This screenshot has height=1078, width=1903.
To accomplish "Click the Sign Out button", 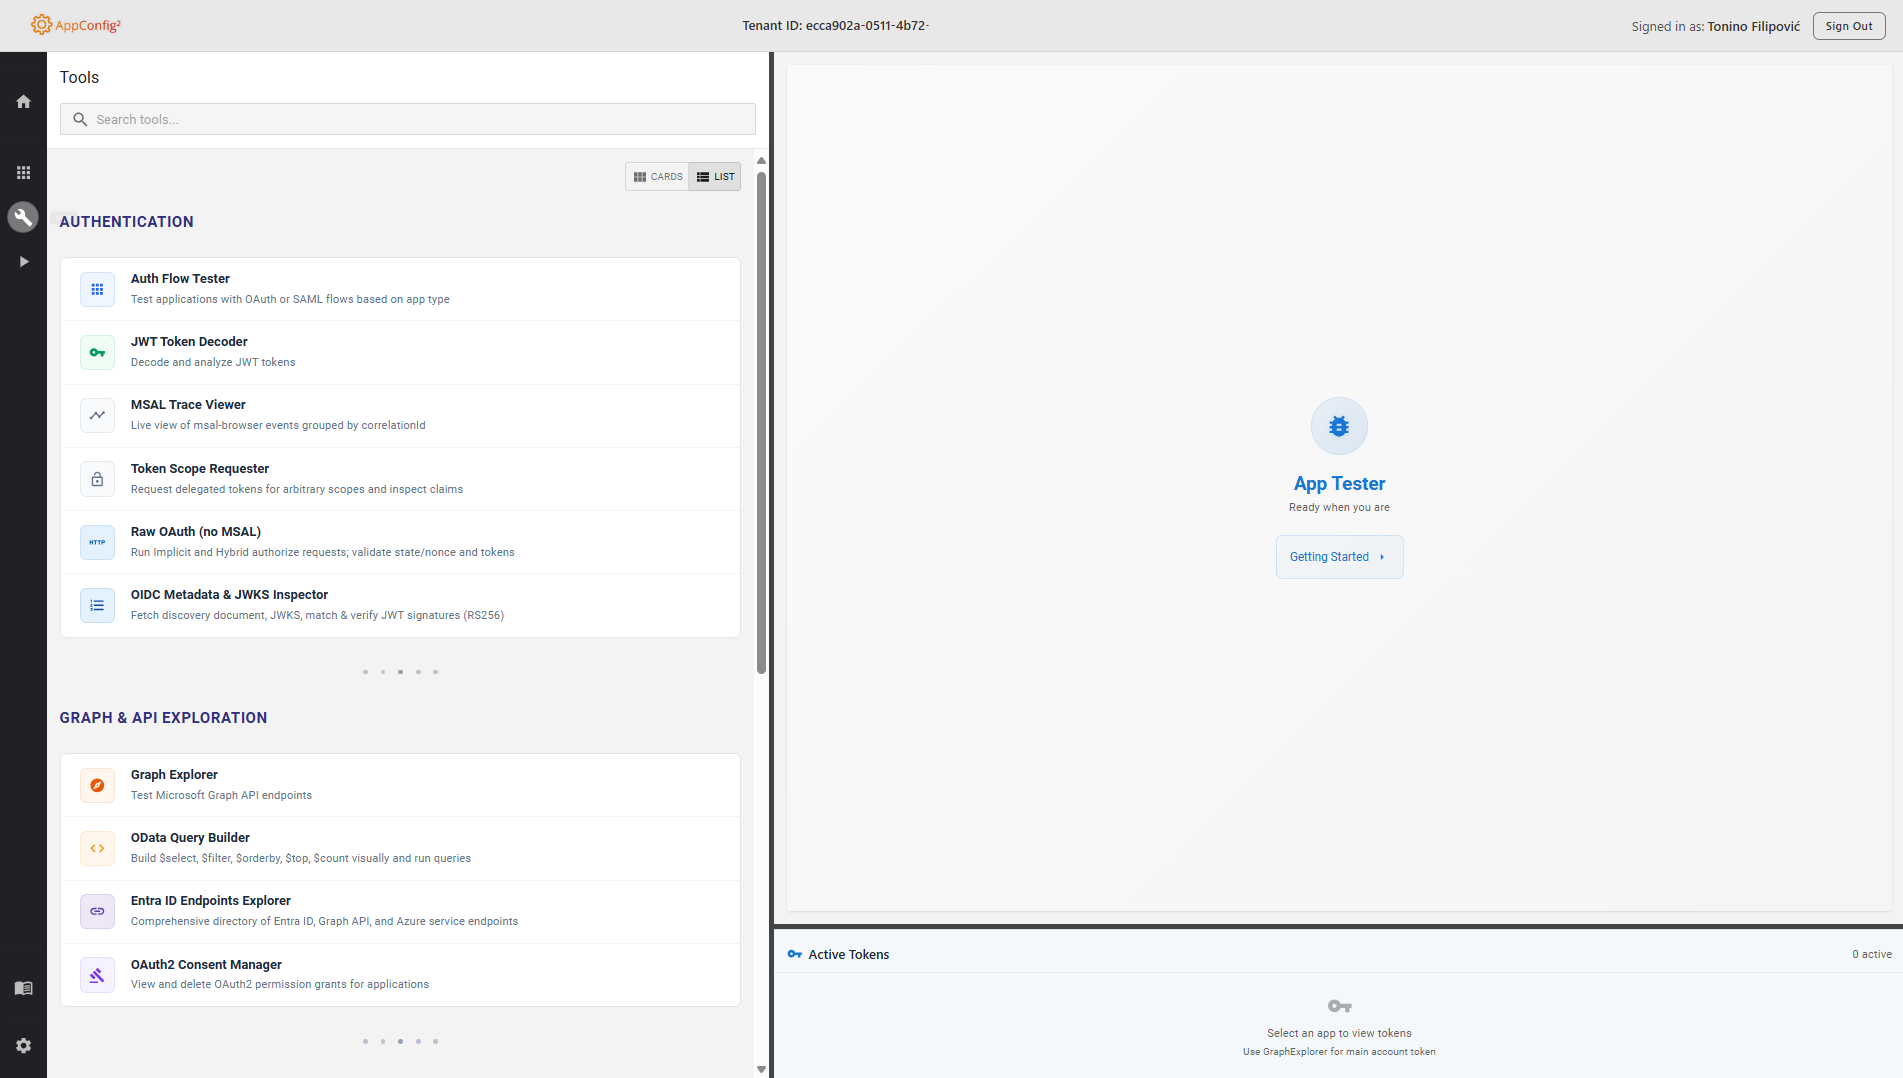I will (1848, 26).
